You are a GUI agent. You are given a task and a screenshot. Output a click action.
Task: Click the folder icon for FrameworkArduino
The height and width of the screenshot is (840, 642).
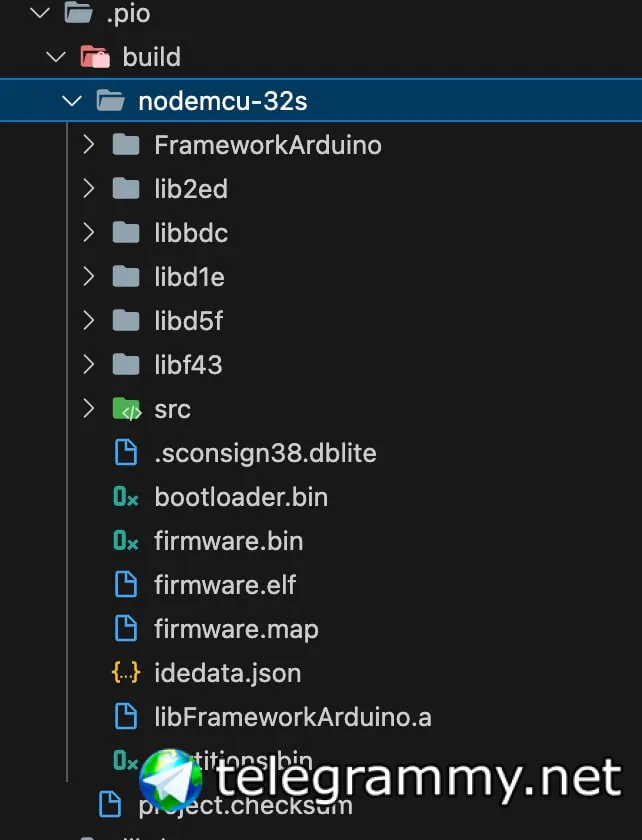(x=126, y=145)
